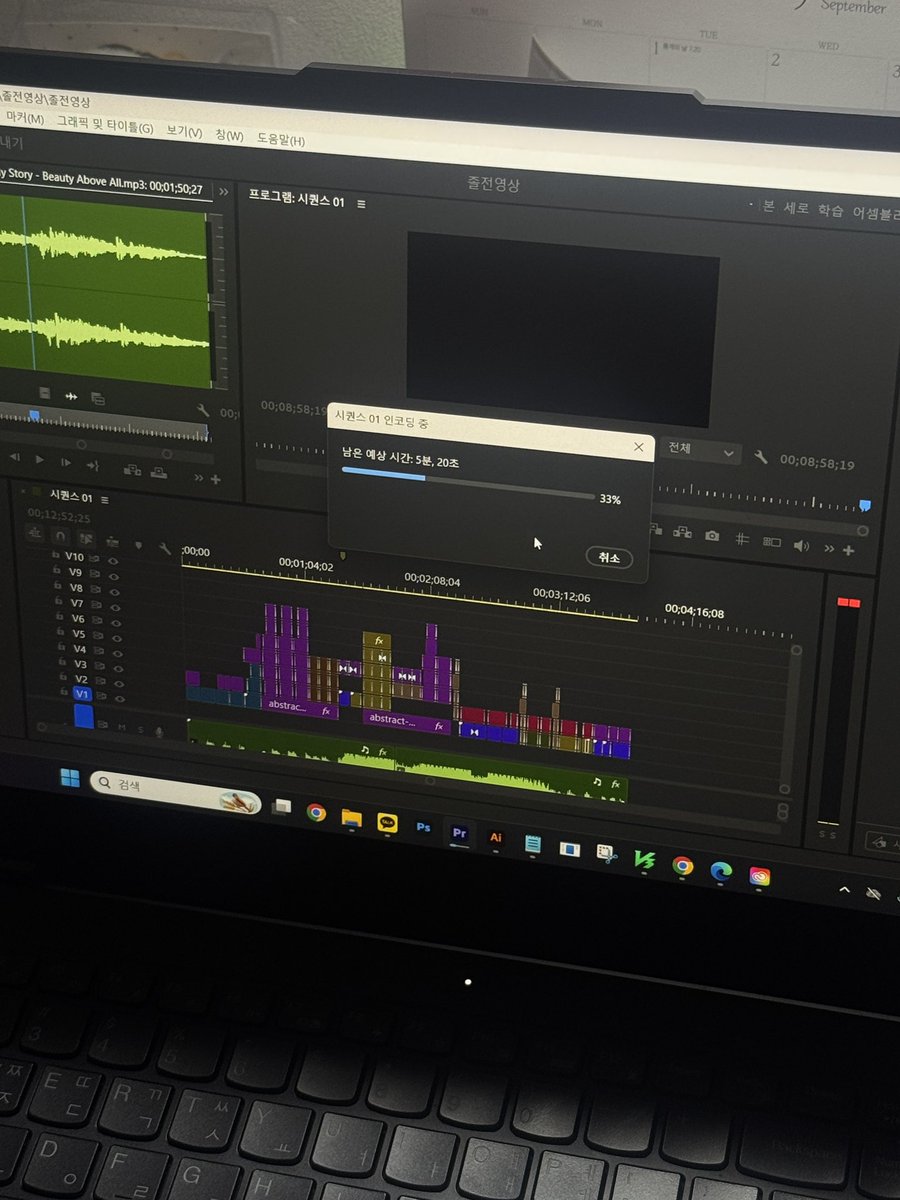This screenshot has width=900, height=1200.
Task: Click the program monitor blue playhead marker
Action: [865, 506]
